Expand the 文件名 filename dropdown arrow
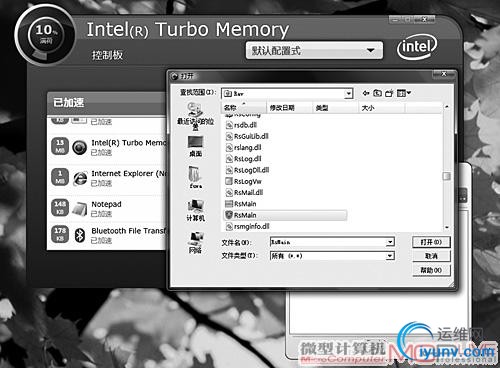 click(x=390, y=242)
